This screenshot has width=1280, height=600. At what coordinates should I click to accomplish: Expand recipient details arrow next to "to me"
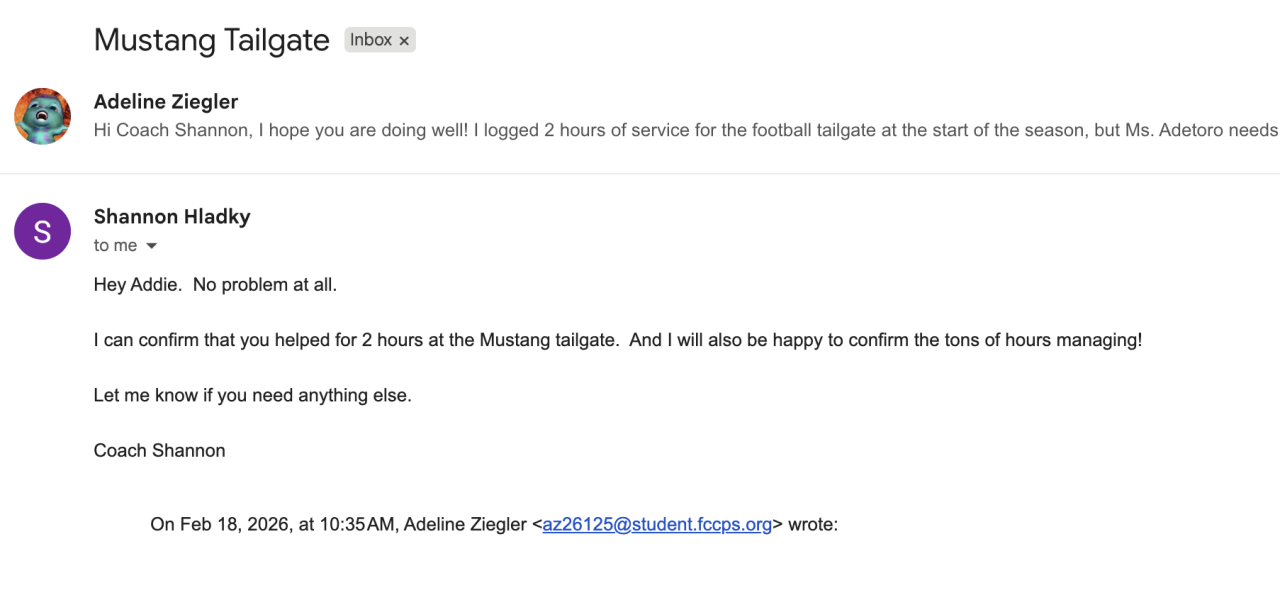coord(152,246)
